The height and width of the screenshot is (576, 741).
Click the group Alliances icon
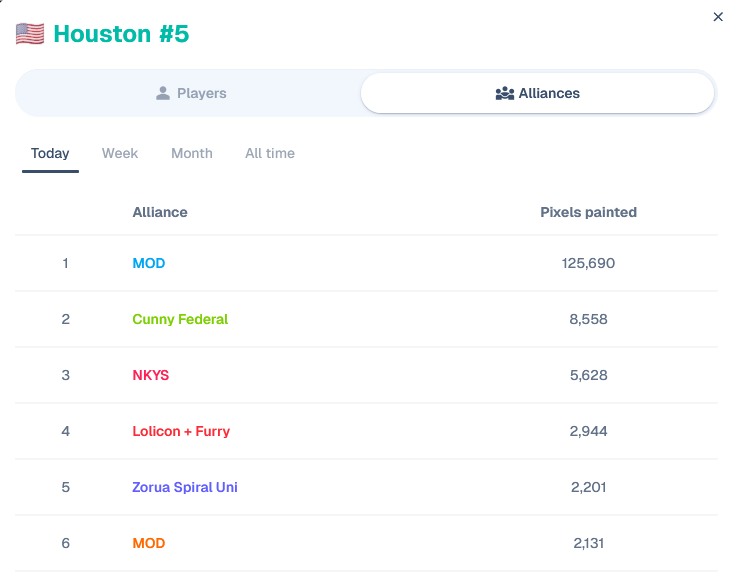(x=504, y=93)
